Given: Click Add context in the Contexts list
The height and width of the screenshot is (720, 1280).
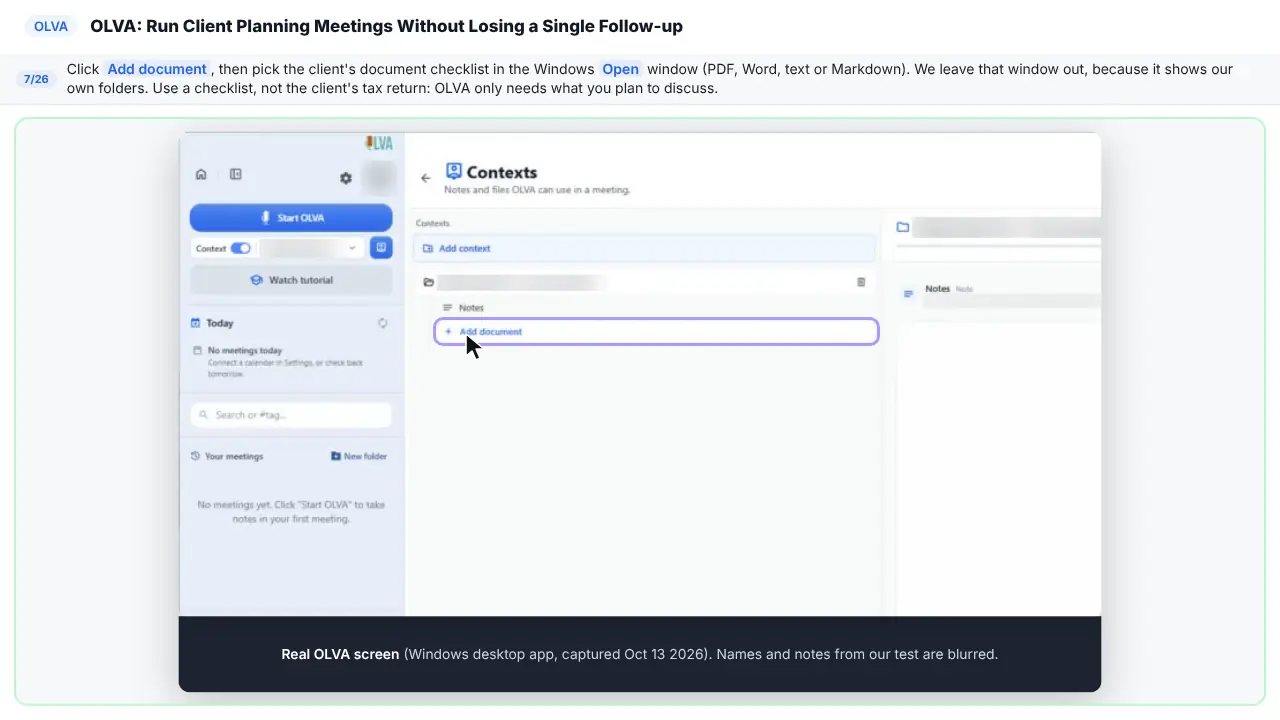Looking at the screenshot, I should [x=645, y=248].
